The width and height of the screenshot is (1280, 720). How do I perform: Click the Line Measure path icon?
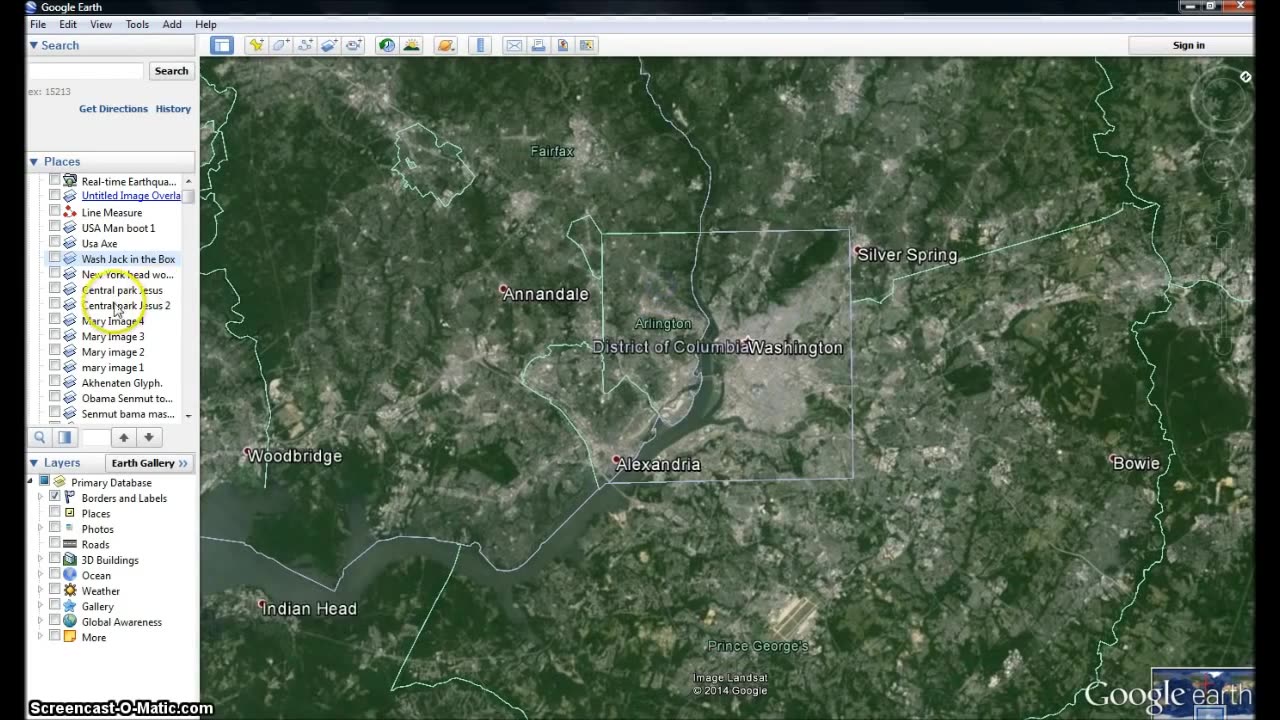point(70,212)
